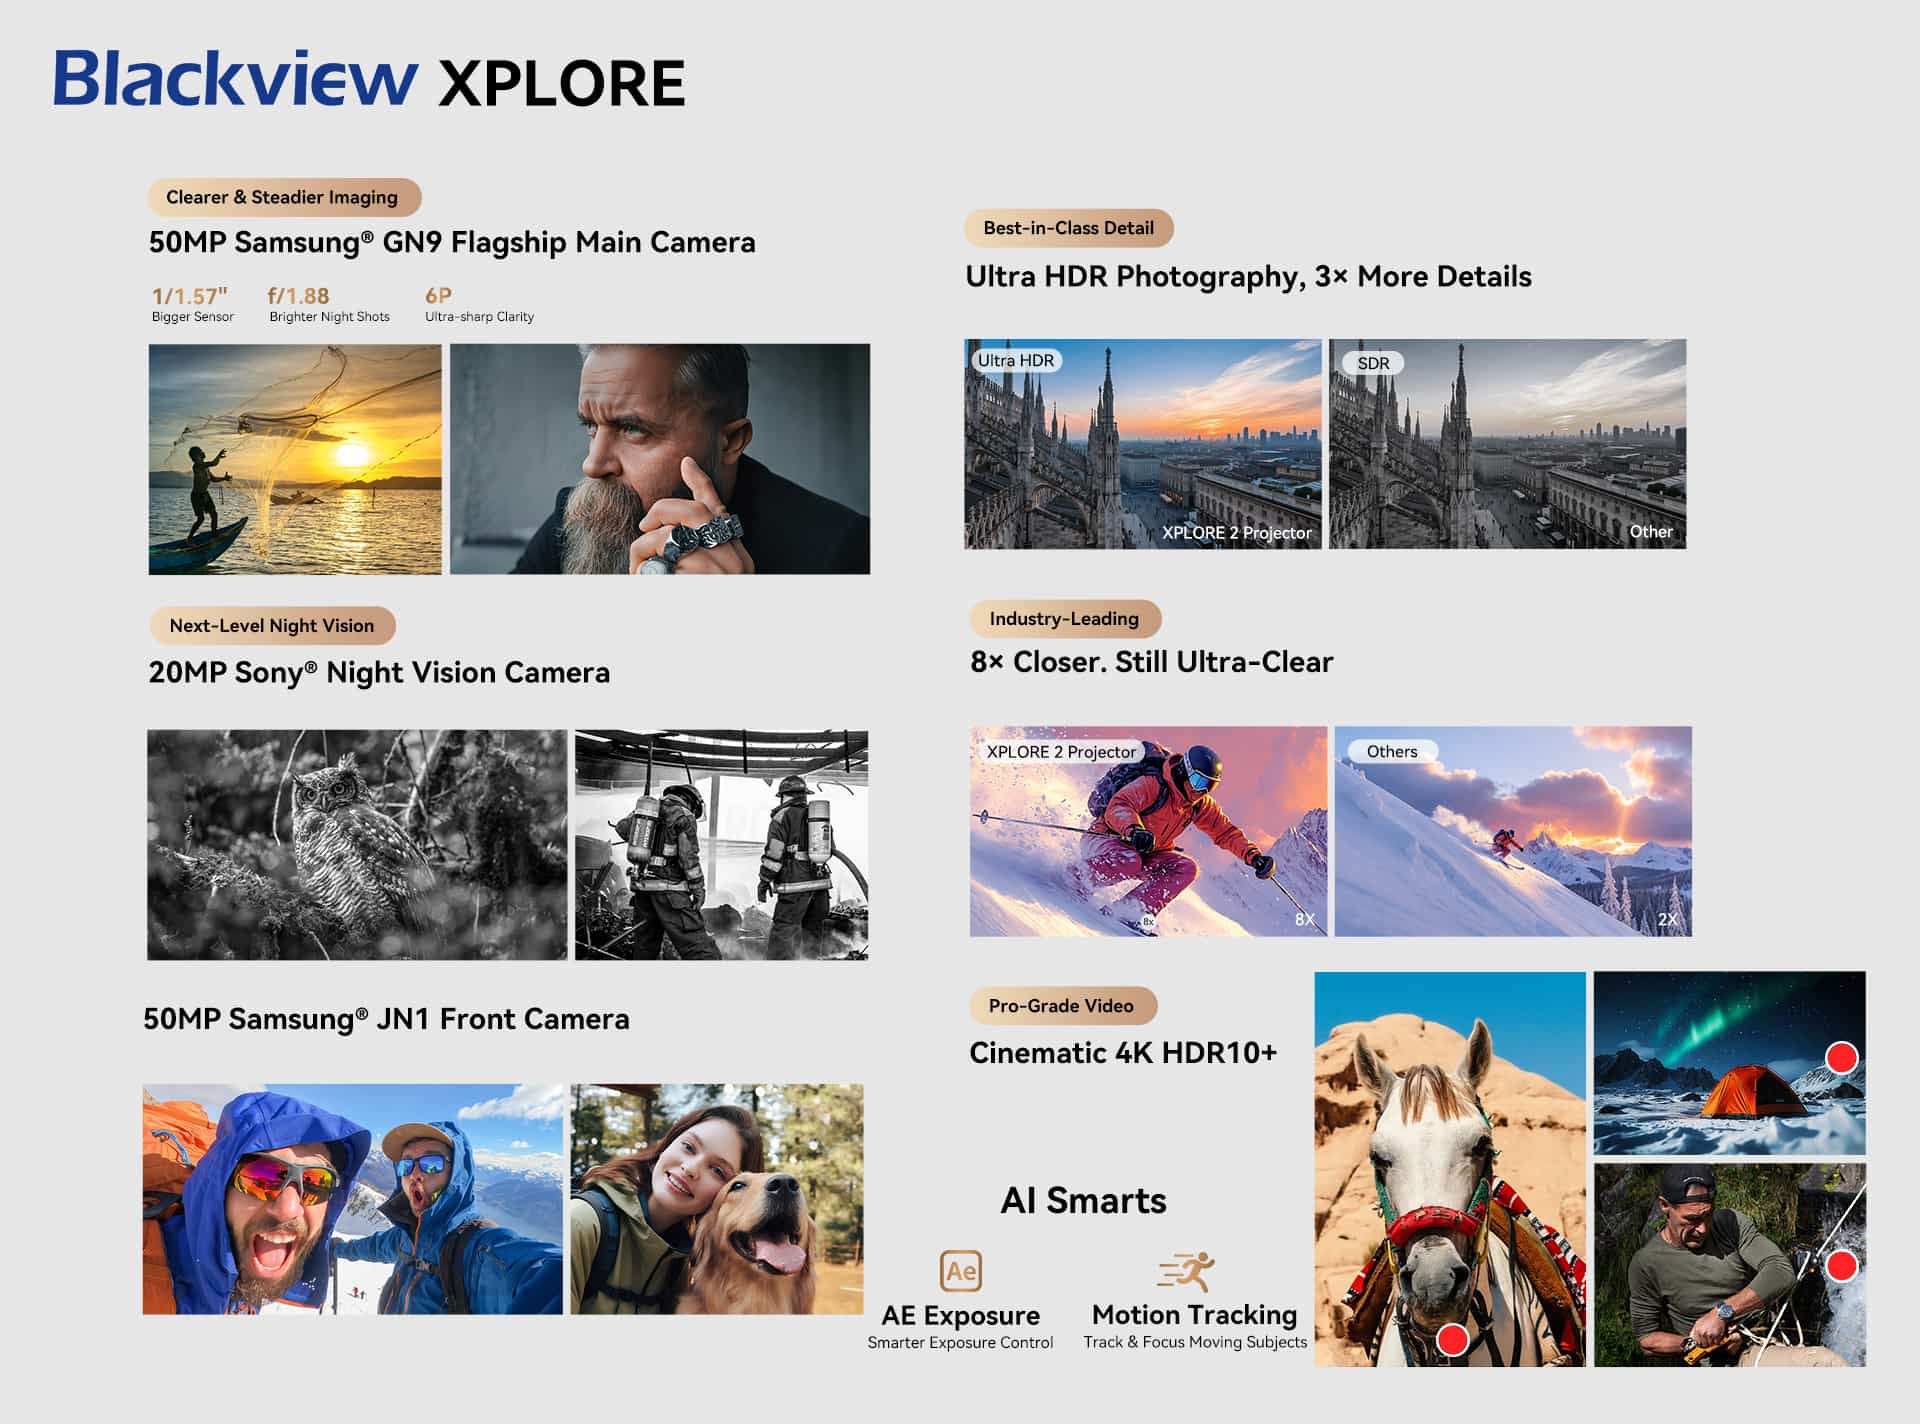Screen dimensions: 1920x1424
Task: Open the bearded man portrait photo
Action: point(660,459)
